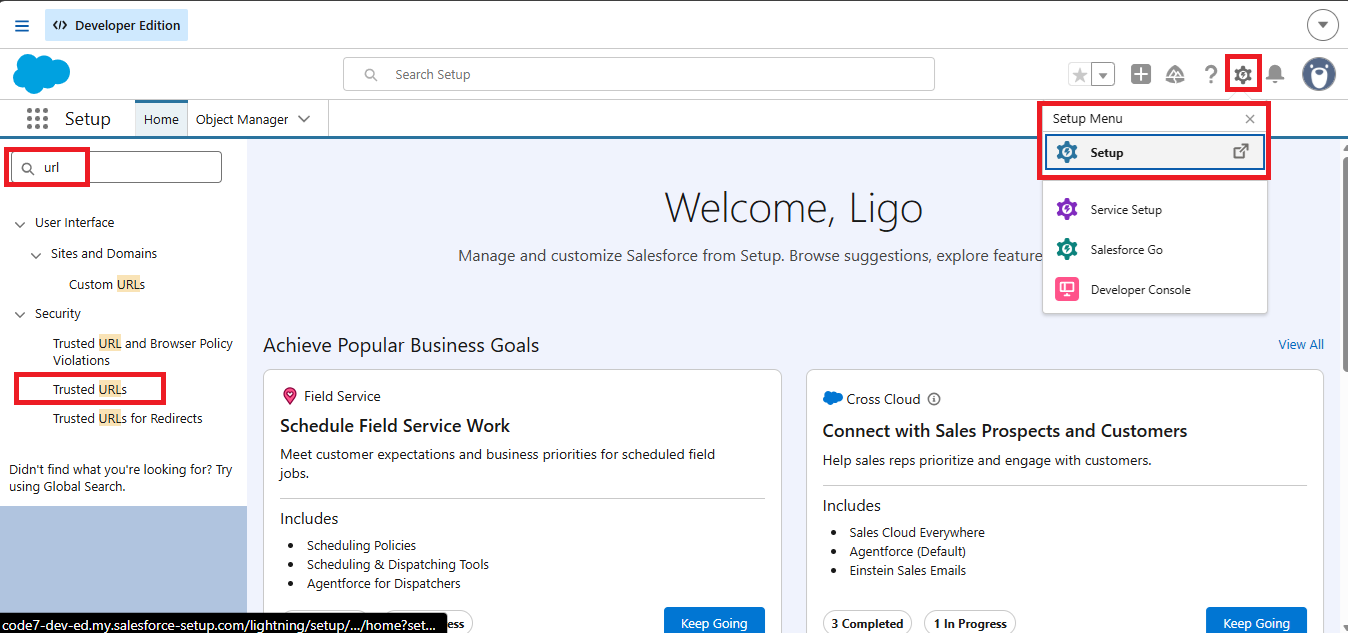Screen dimensions: 1348x633
Task: Click the Salesforce cloud logo
Action: tap(41, 74)
